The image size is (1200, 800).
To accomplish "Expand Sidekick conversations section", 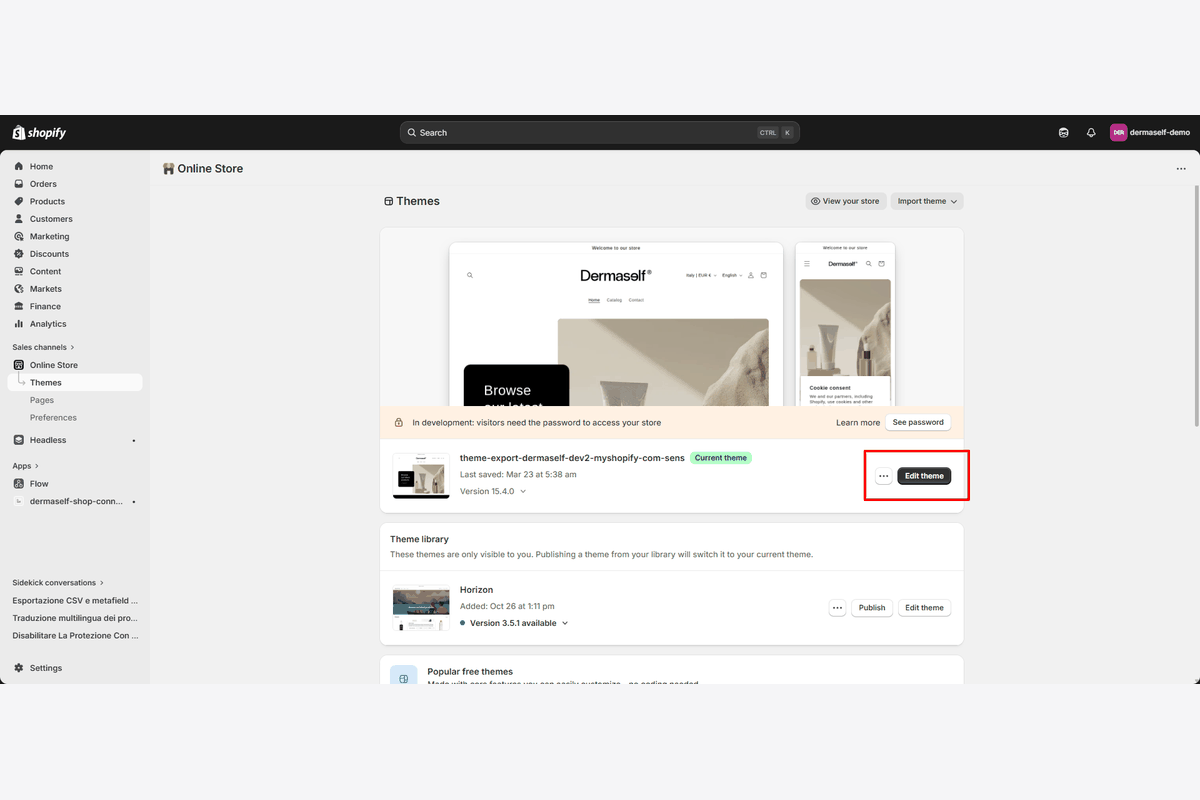I will point(58,583).
